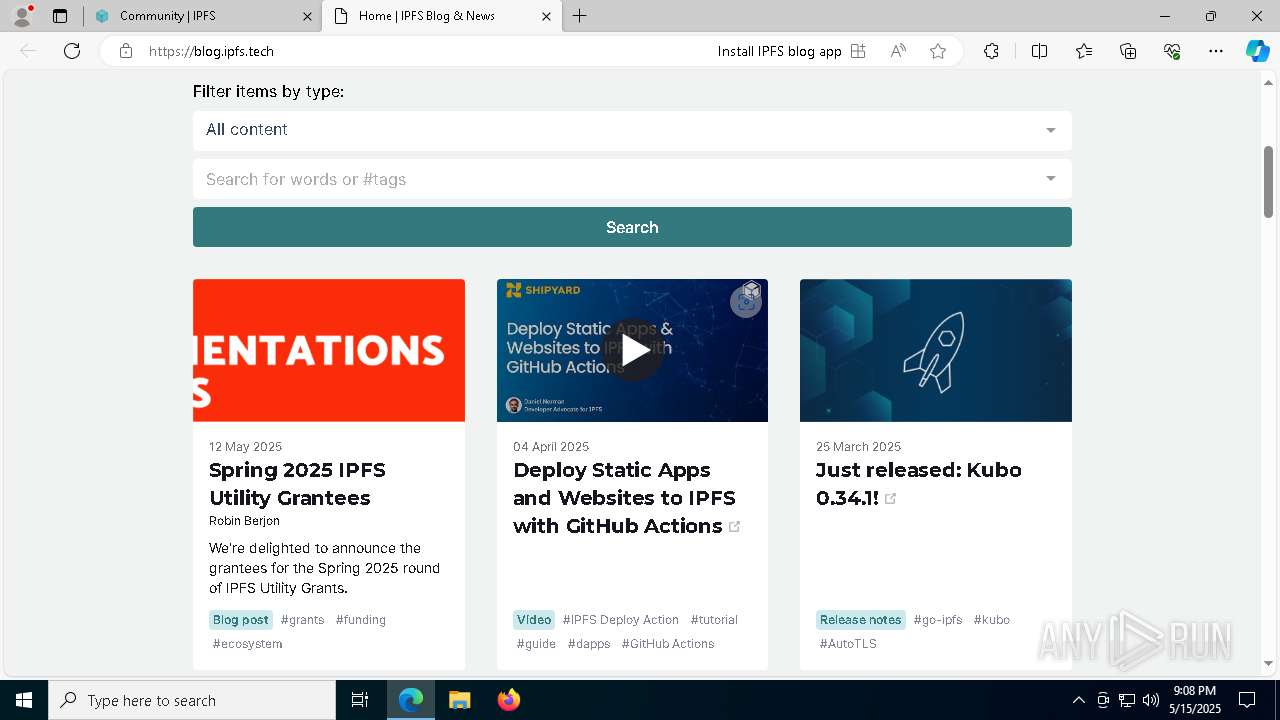The height and width of the screenshot is (720, 1280).
Task: Click the back navigation arrow
Action: (28, 51)
